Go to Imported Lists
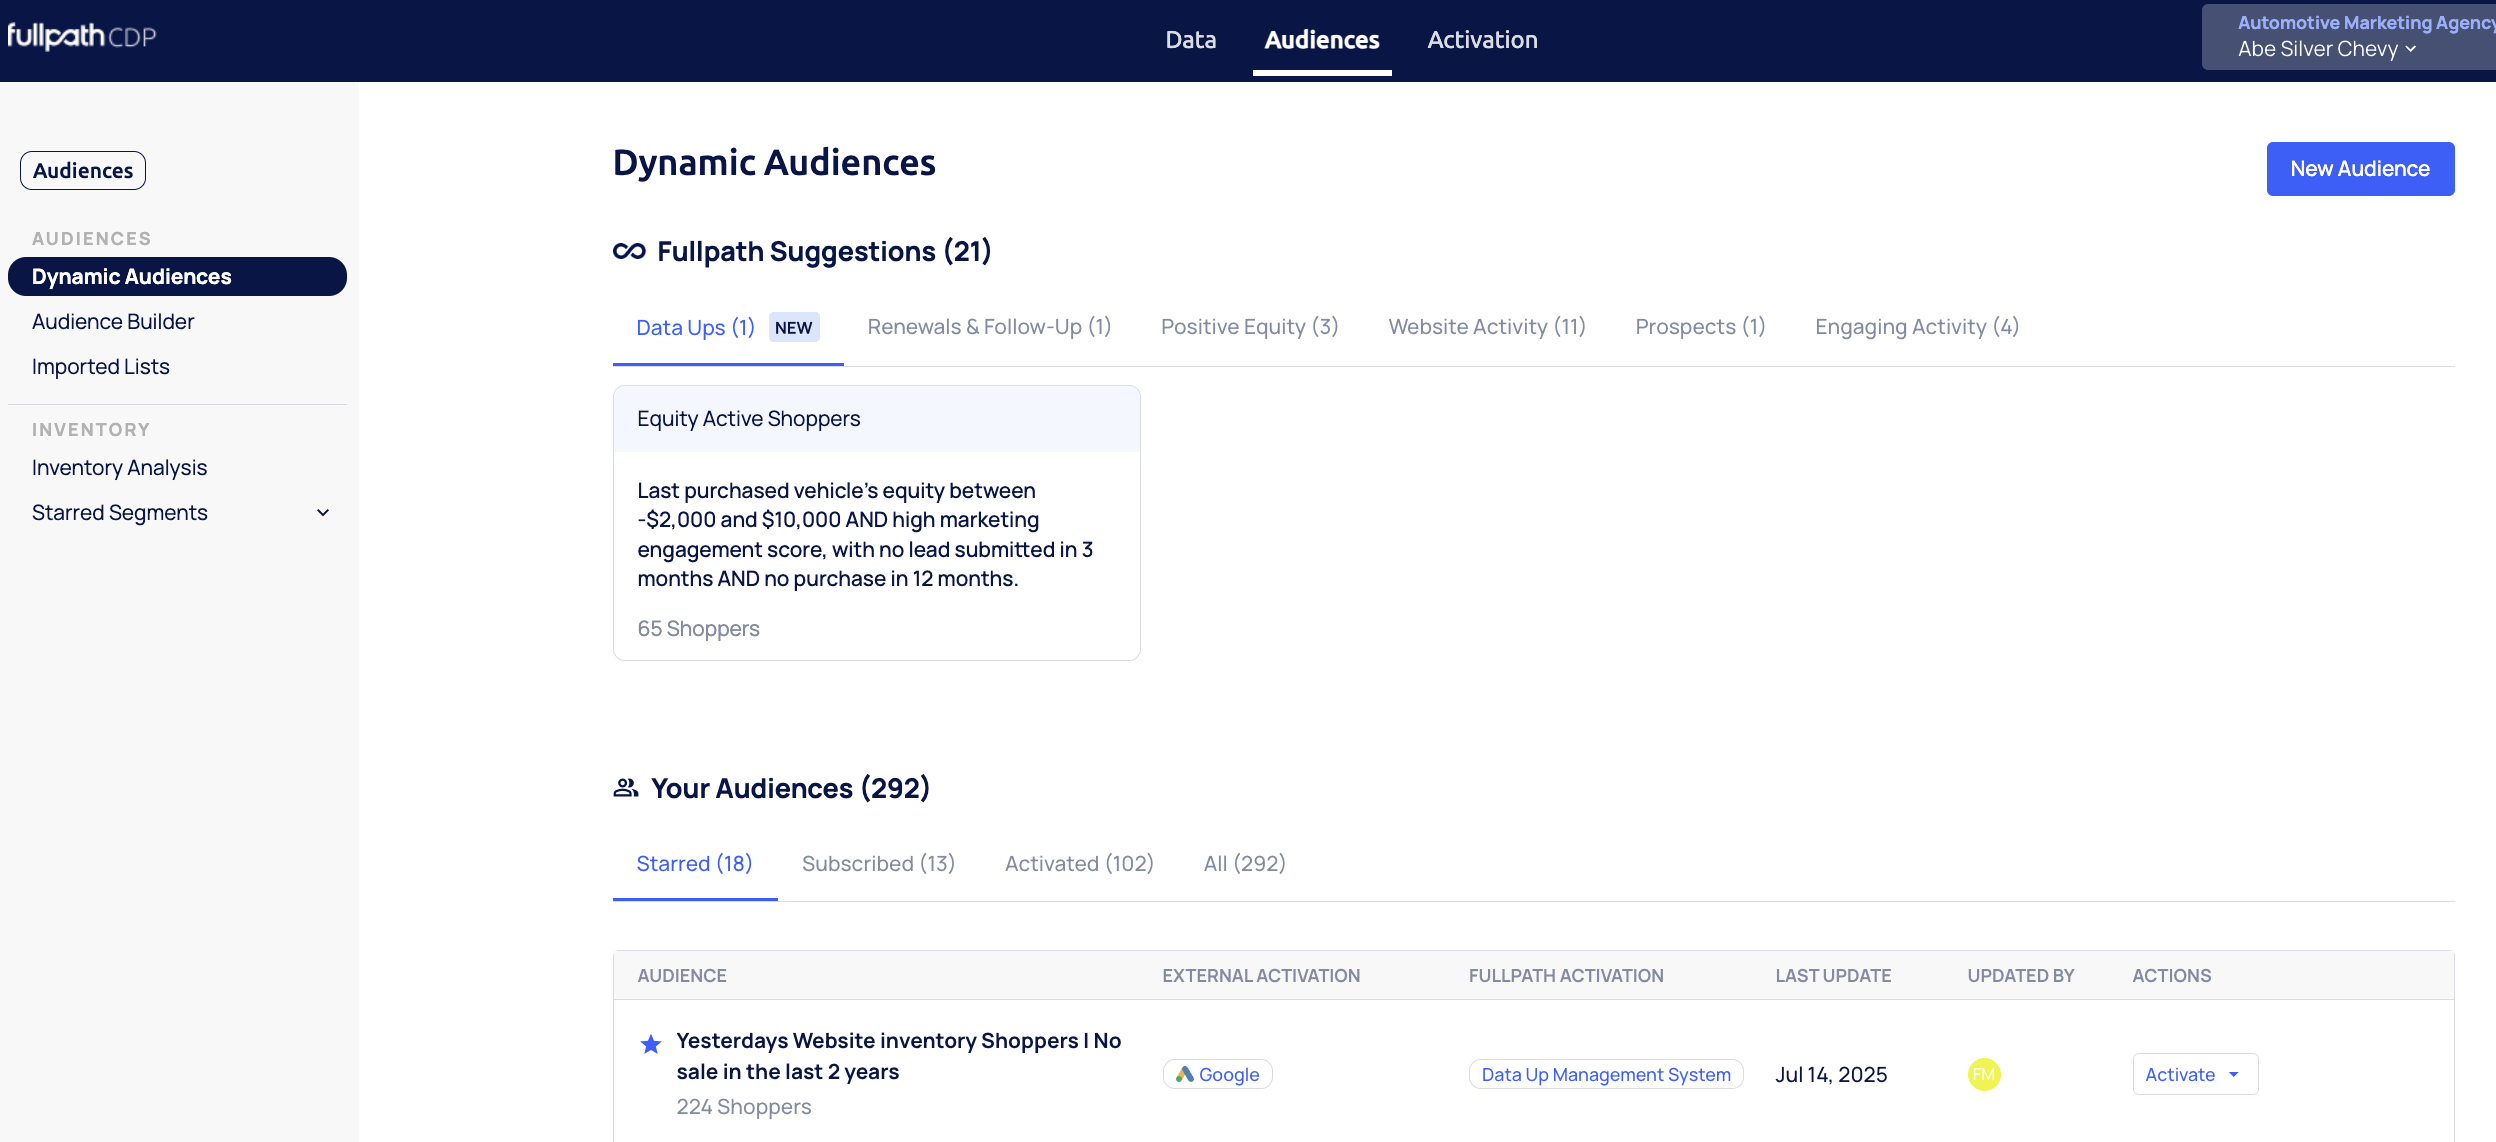2496x1142 pixels. click(x=101, y=367)
